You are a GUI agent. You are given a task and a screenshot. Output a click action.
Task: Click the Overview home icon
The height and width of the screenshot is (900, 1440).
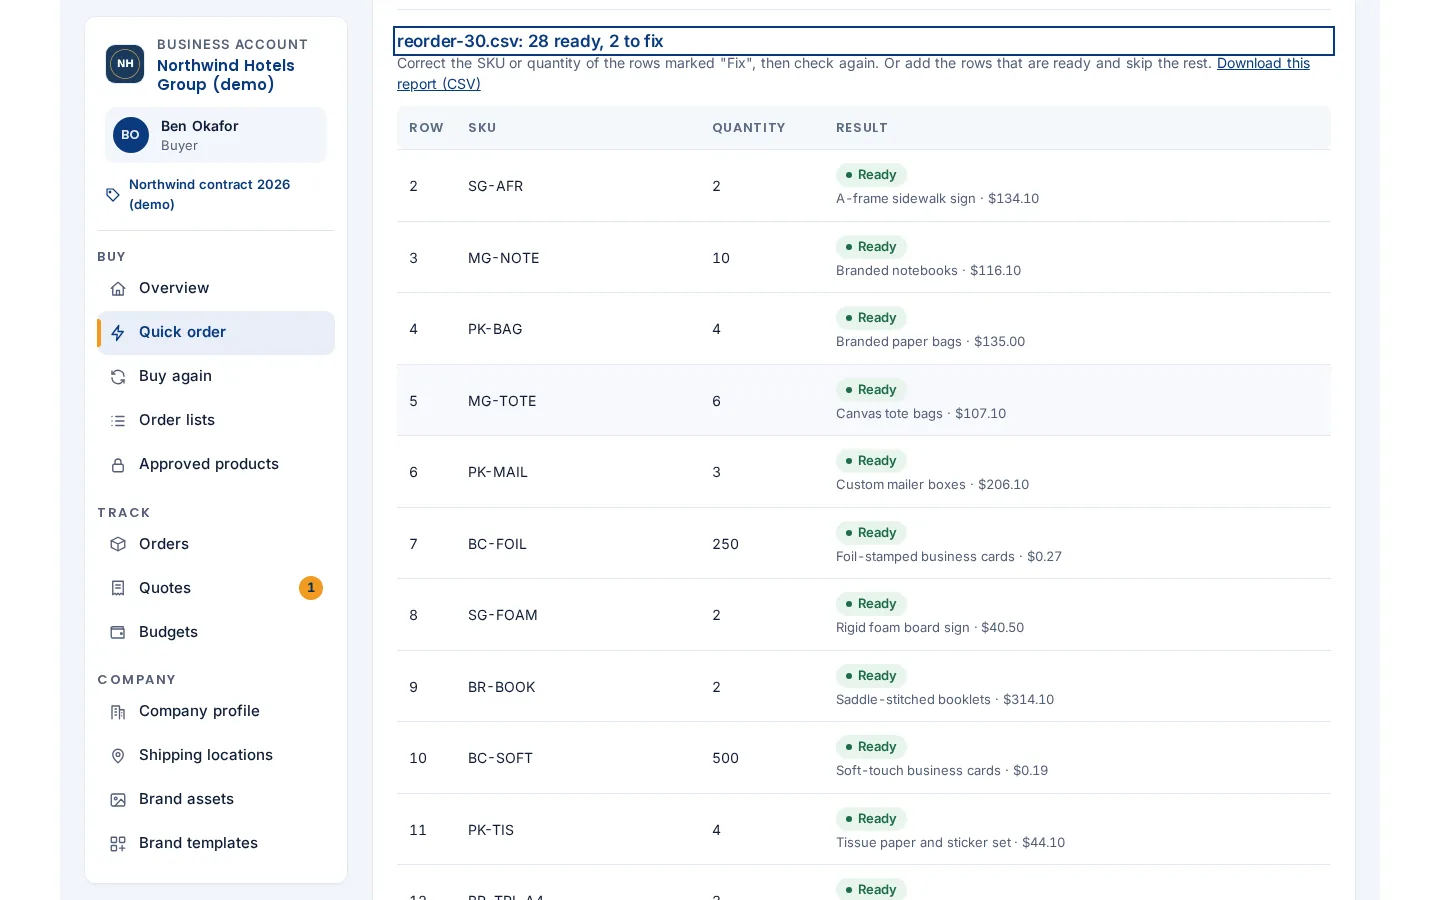pos(118,289)
